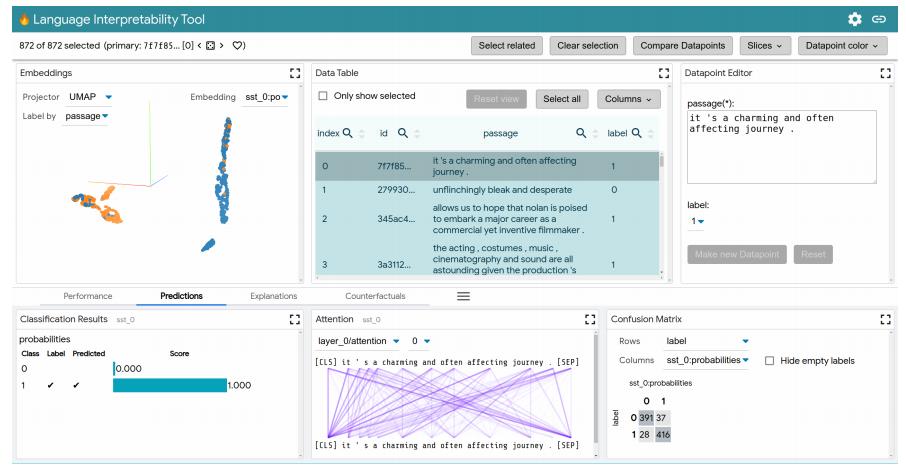906x474 pixels.
Task: Open the layer_0/attention dropdown
Action: 358,341
